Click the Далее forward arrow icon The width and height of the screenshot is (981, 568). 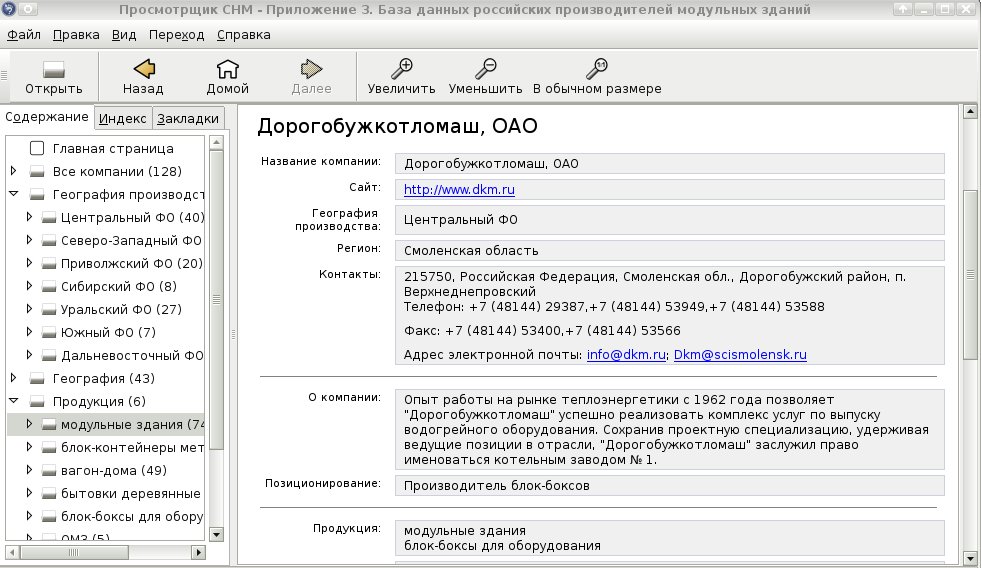click(311, 69)
